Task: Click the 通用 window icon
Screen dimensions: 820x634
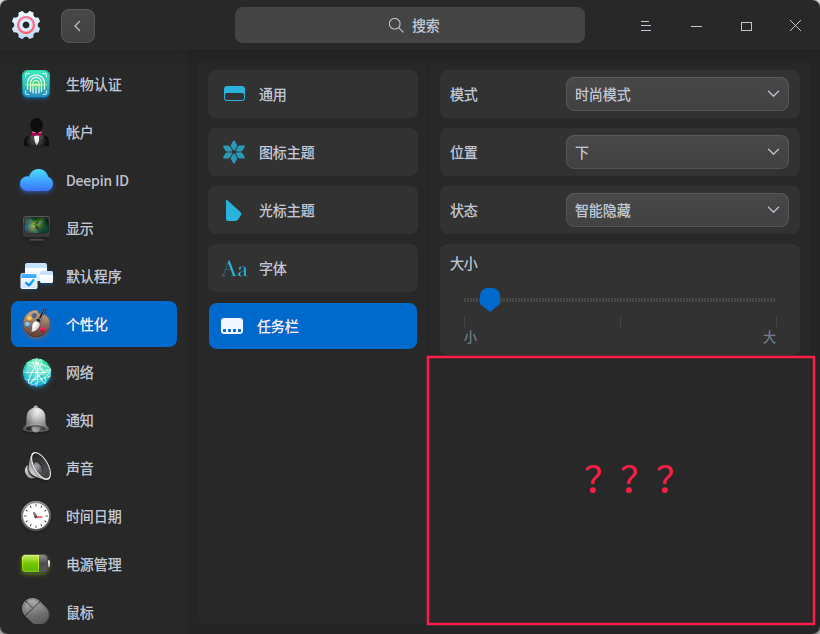Action: pos(234,94)
